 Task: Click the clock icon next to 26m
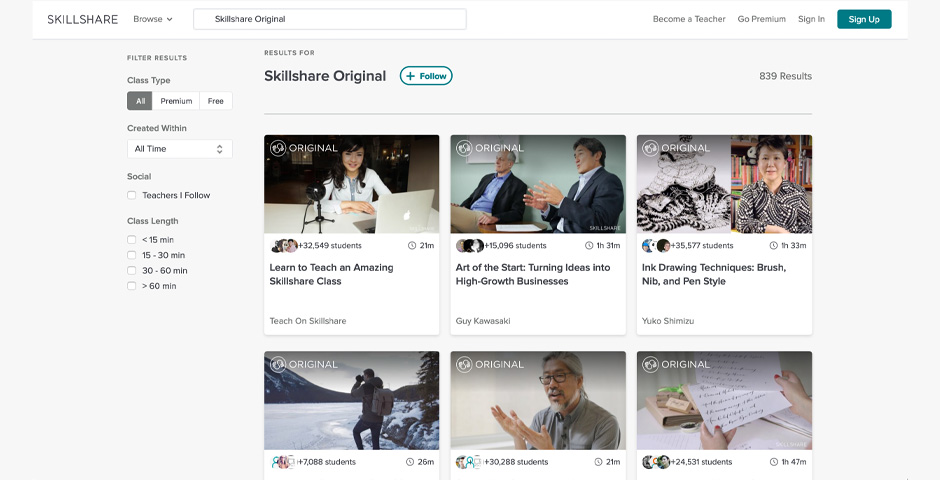pyautogui.click(x=411, y=462)
